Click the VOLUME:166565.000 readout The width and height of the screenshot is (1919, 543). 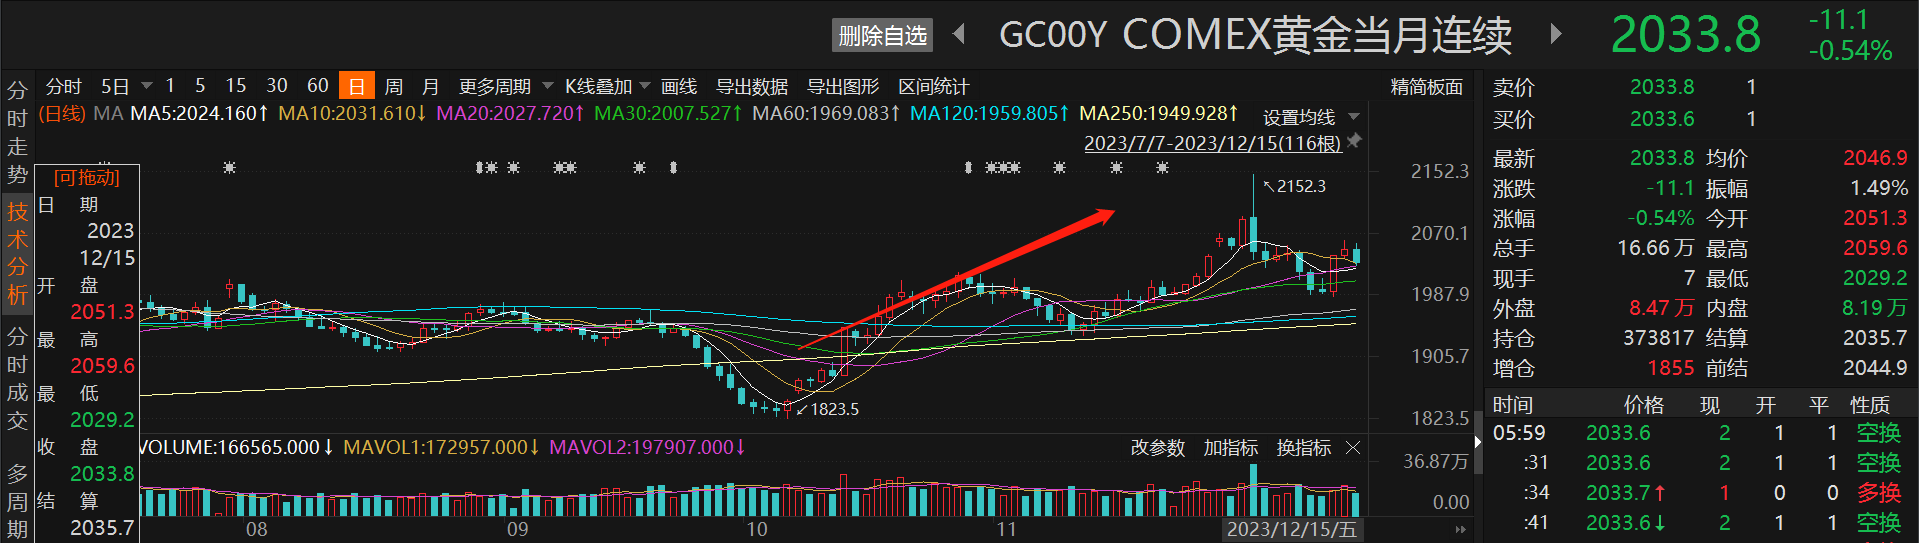[236, 447]
